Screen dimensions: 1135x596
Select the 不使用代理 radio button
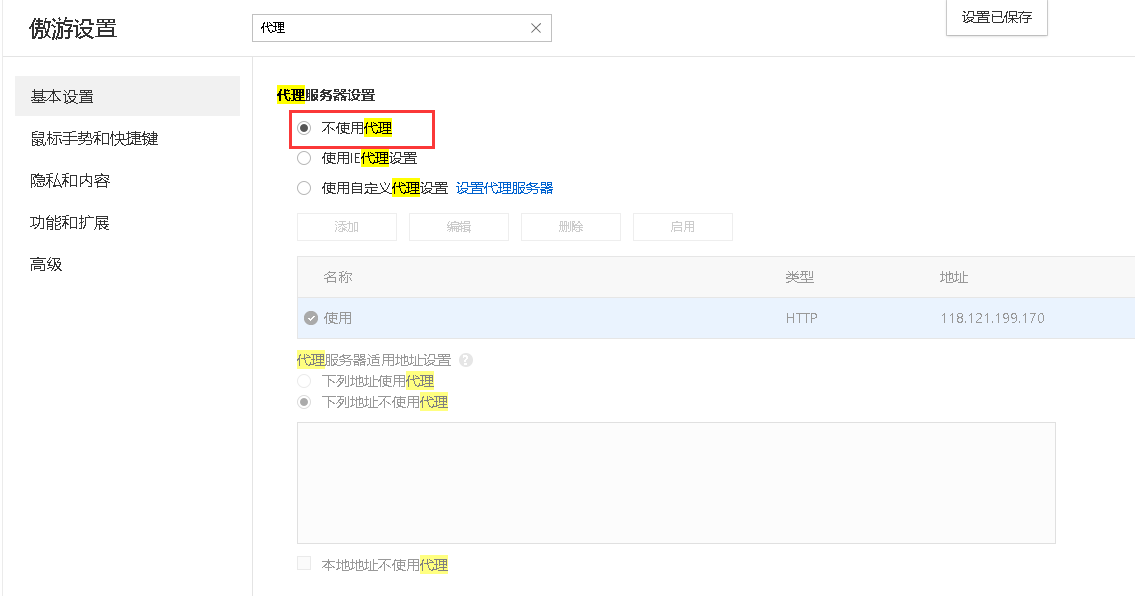pos(304,128)
